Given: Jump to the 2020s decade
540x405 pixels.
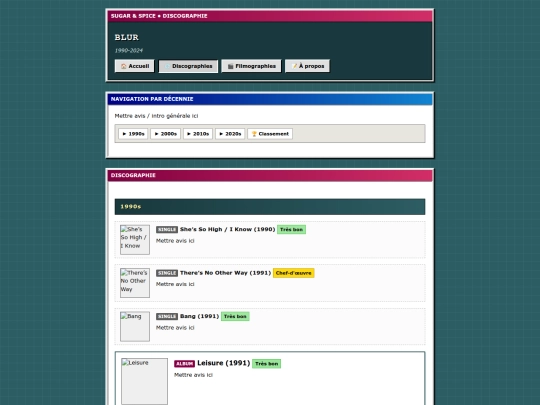Looking at the screenshot, I should coord(230,134).
